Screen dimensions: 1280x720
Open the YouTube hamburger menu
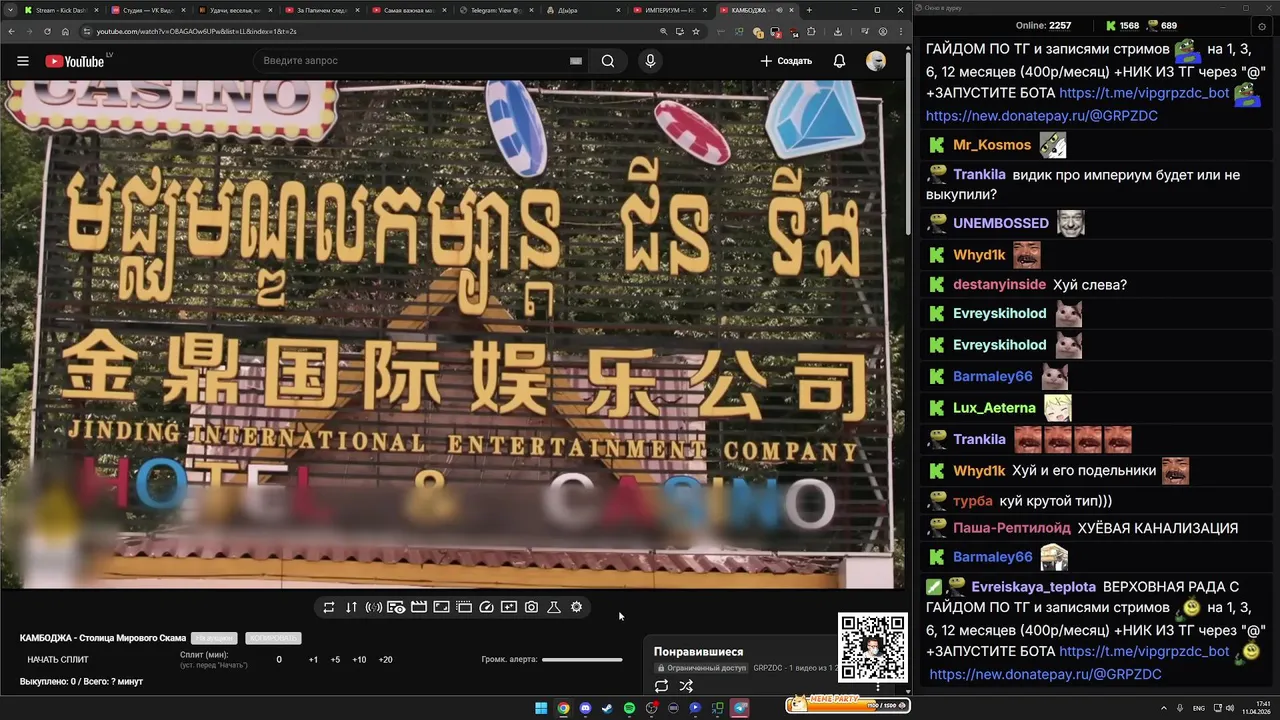click(x=23, y=61)
